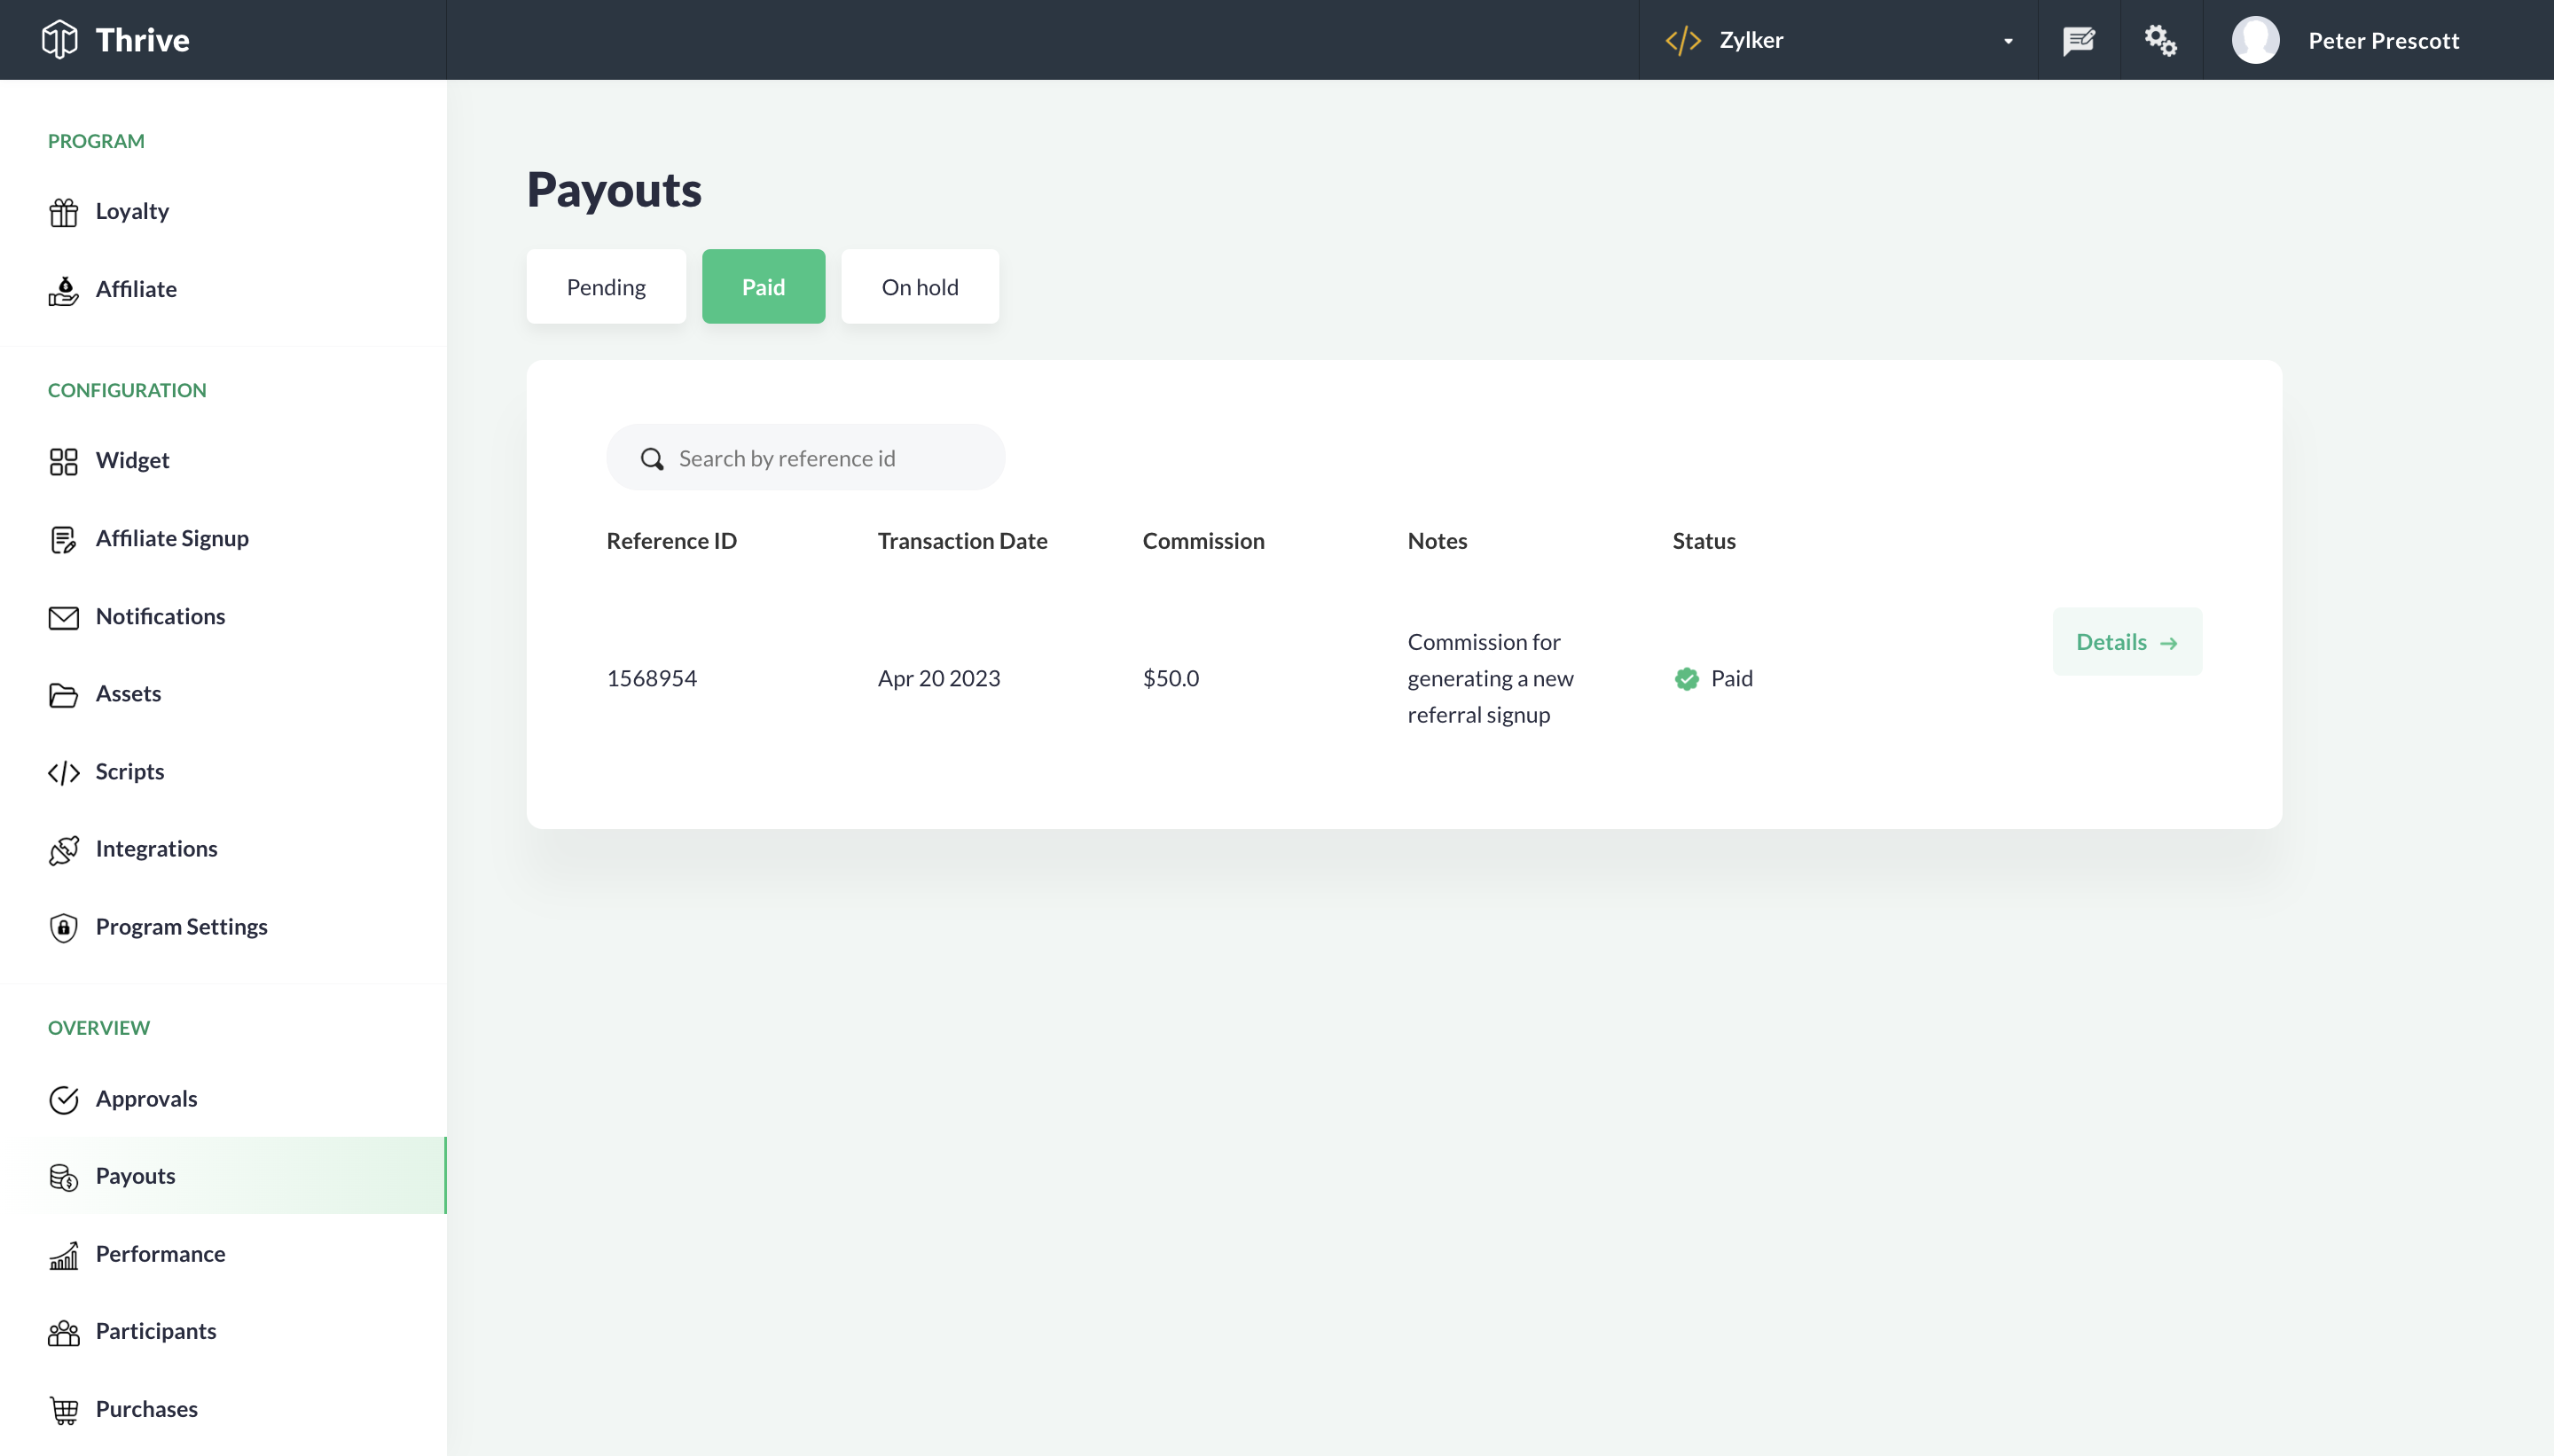Click the Affiliate money-hand icon

63,290
